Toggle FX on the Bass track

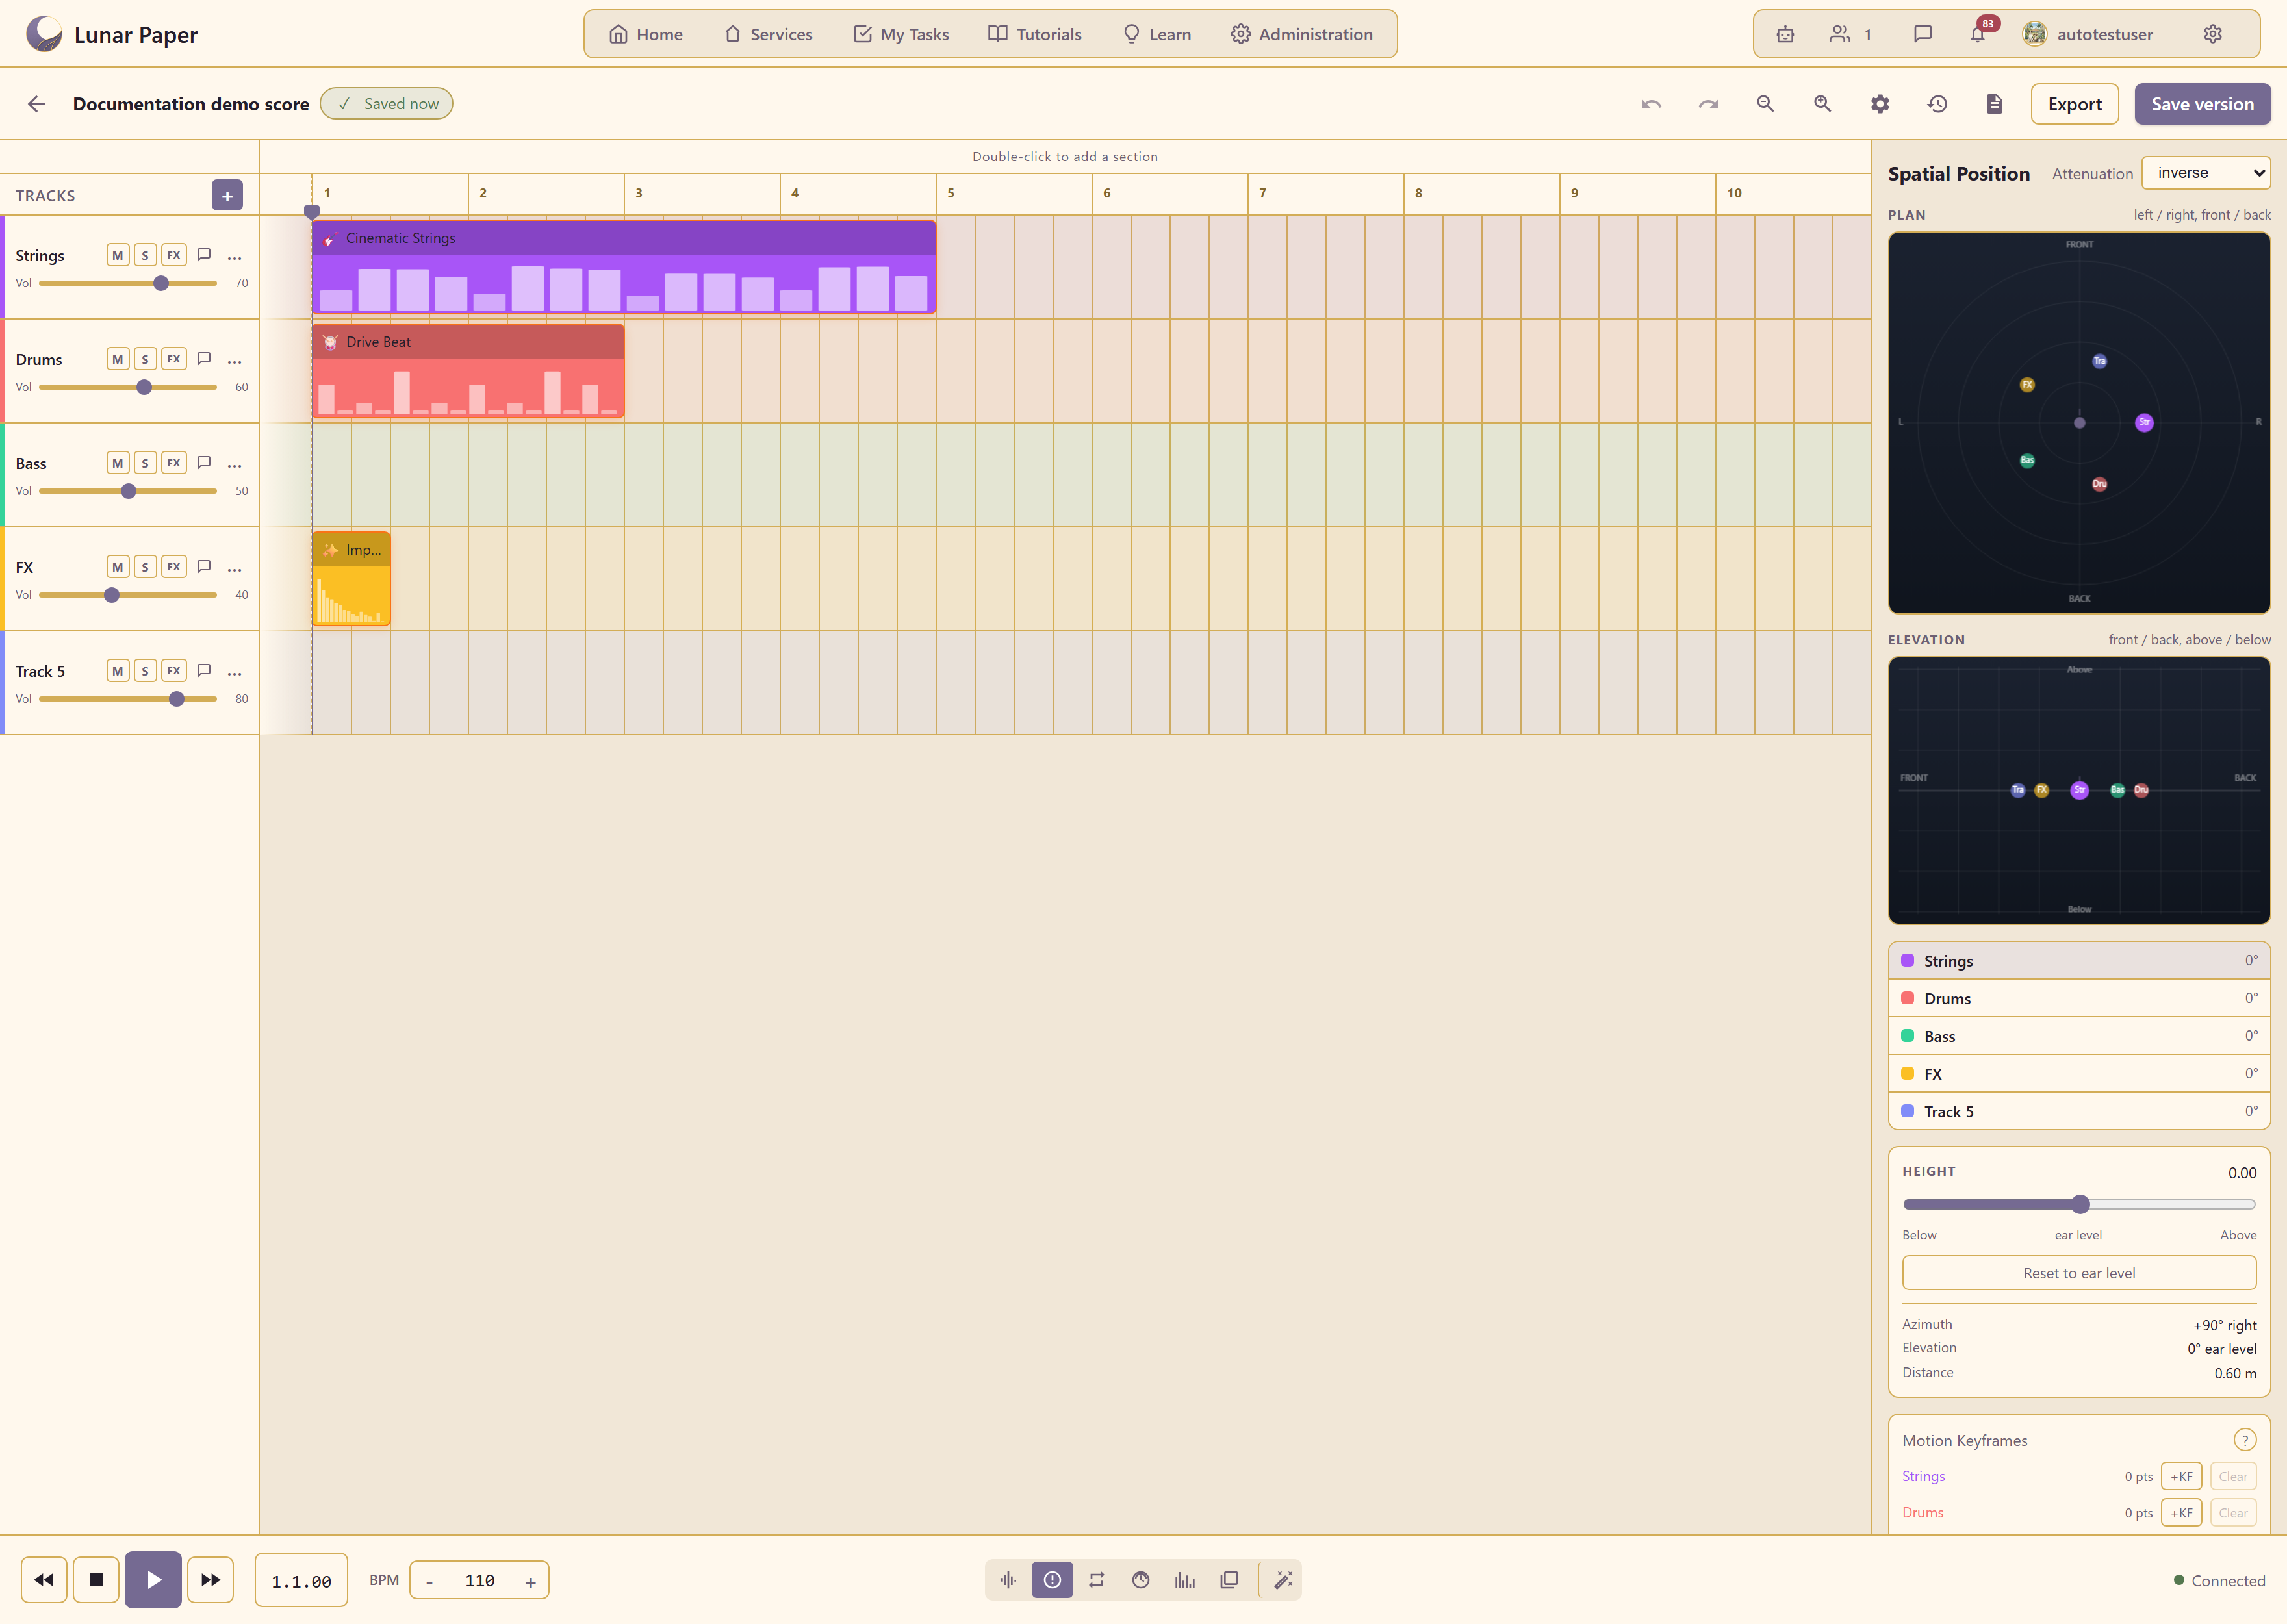174,463
